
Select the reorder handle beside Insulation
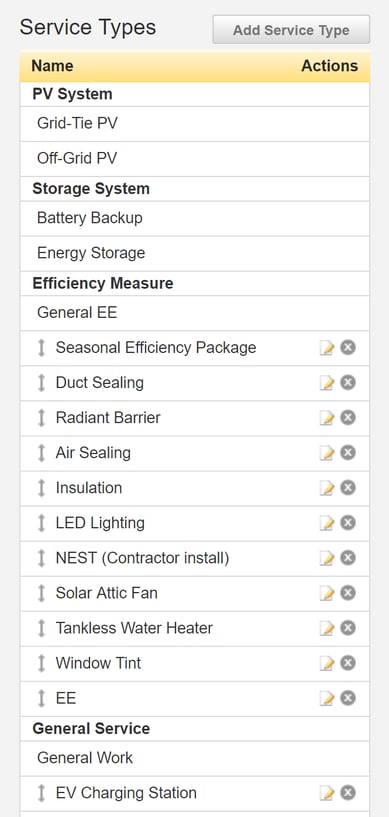tap(42, 488)
